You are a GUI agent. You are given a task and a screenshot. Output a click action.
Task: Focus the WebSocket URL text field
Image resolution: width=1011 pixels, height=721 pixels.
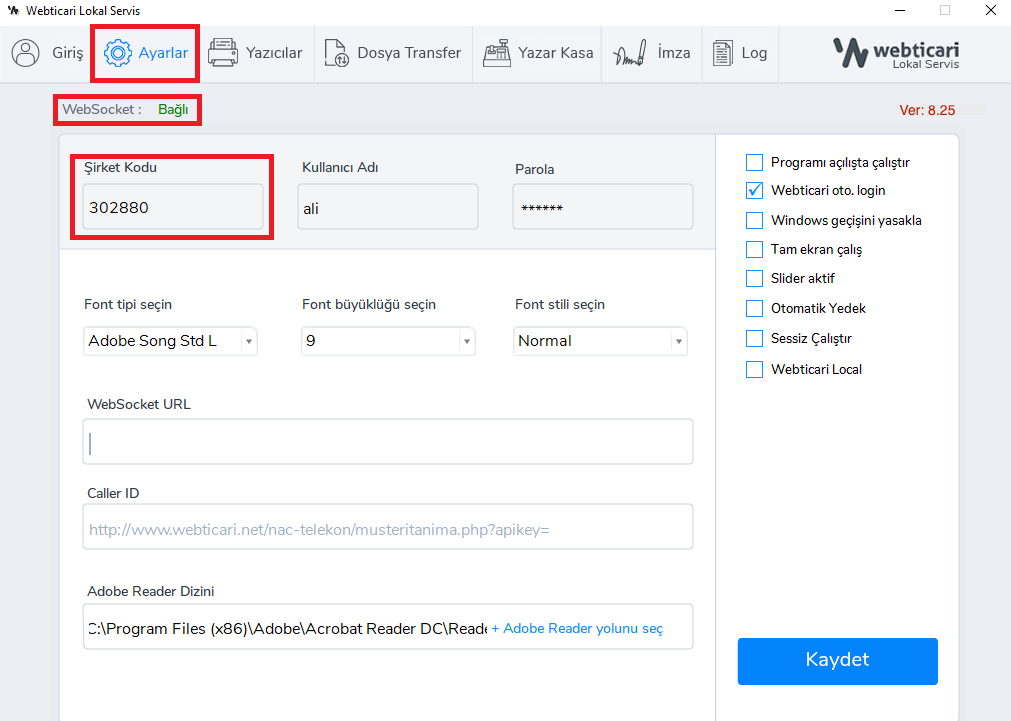(x=387, y=442)
